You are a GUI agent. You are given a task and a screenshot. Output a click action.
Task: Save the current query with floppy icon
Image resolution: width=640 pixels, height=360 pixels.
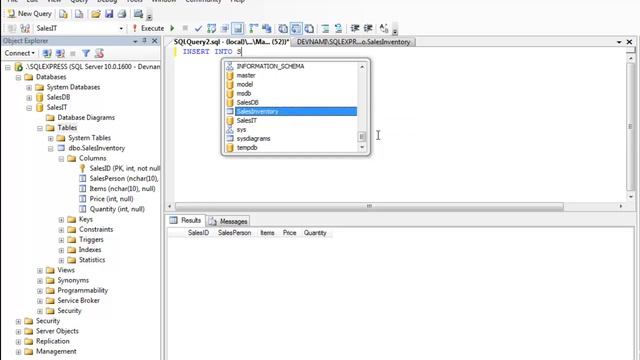109,14
